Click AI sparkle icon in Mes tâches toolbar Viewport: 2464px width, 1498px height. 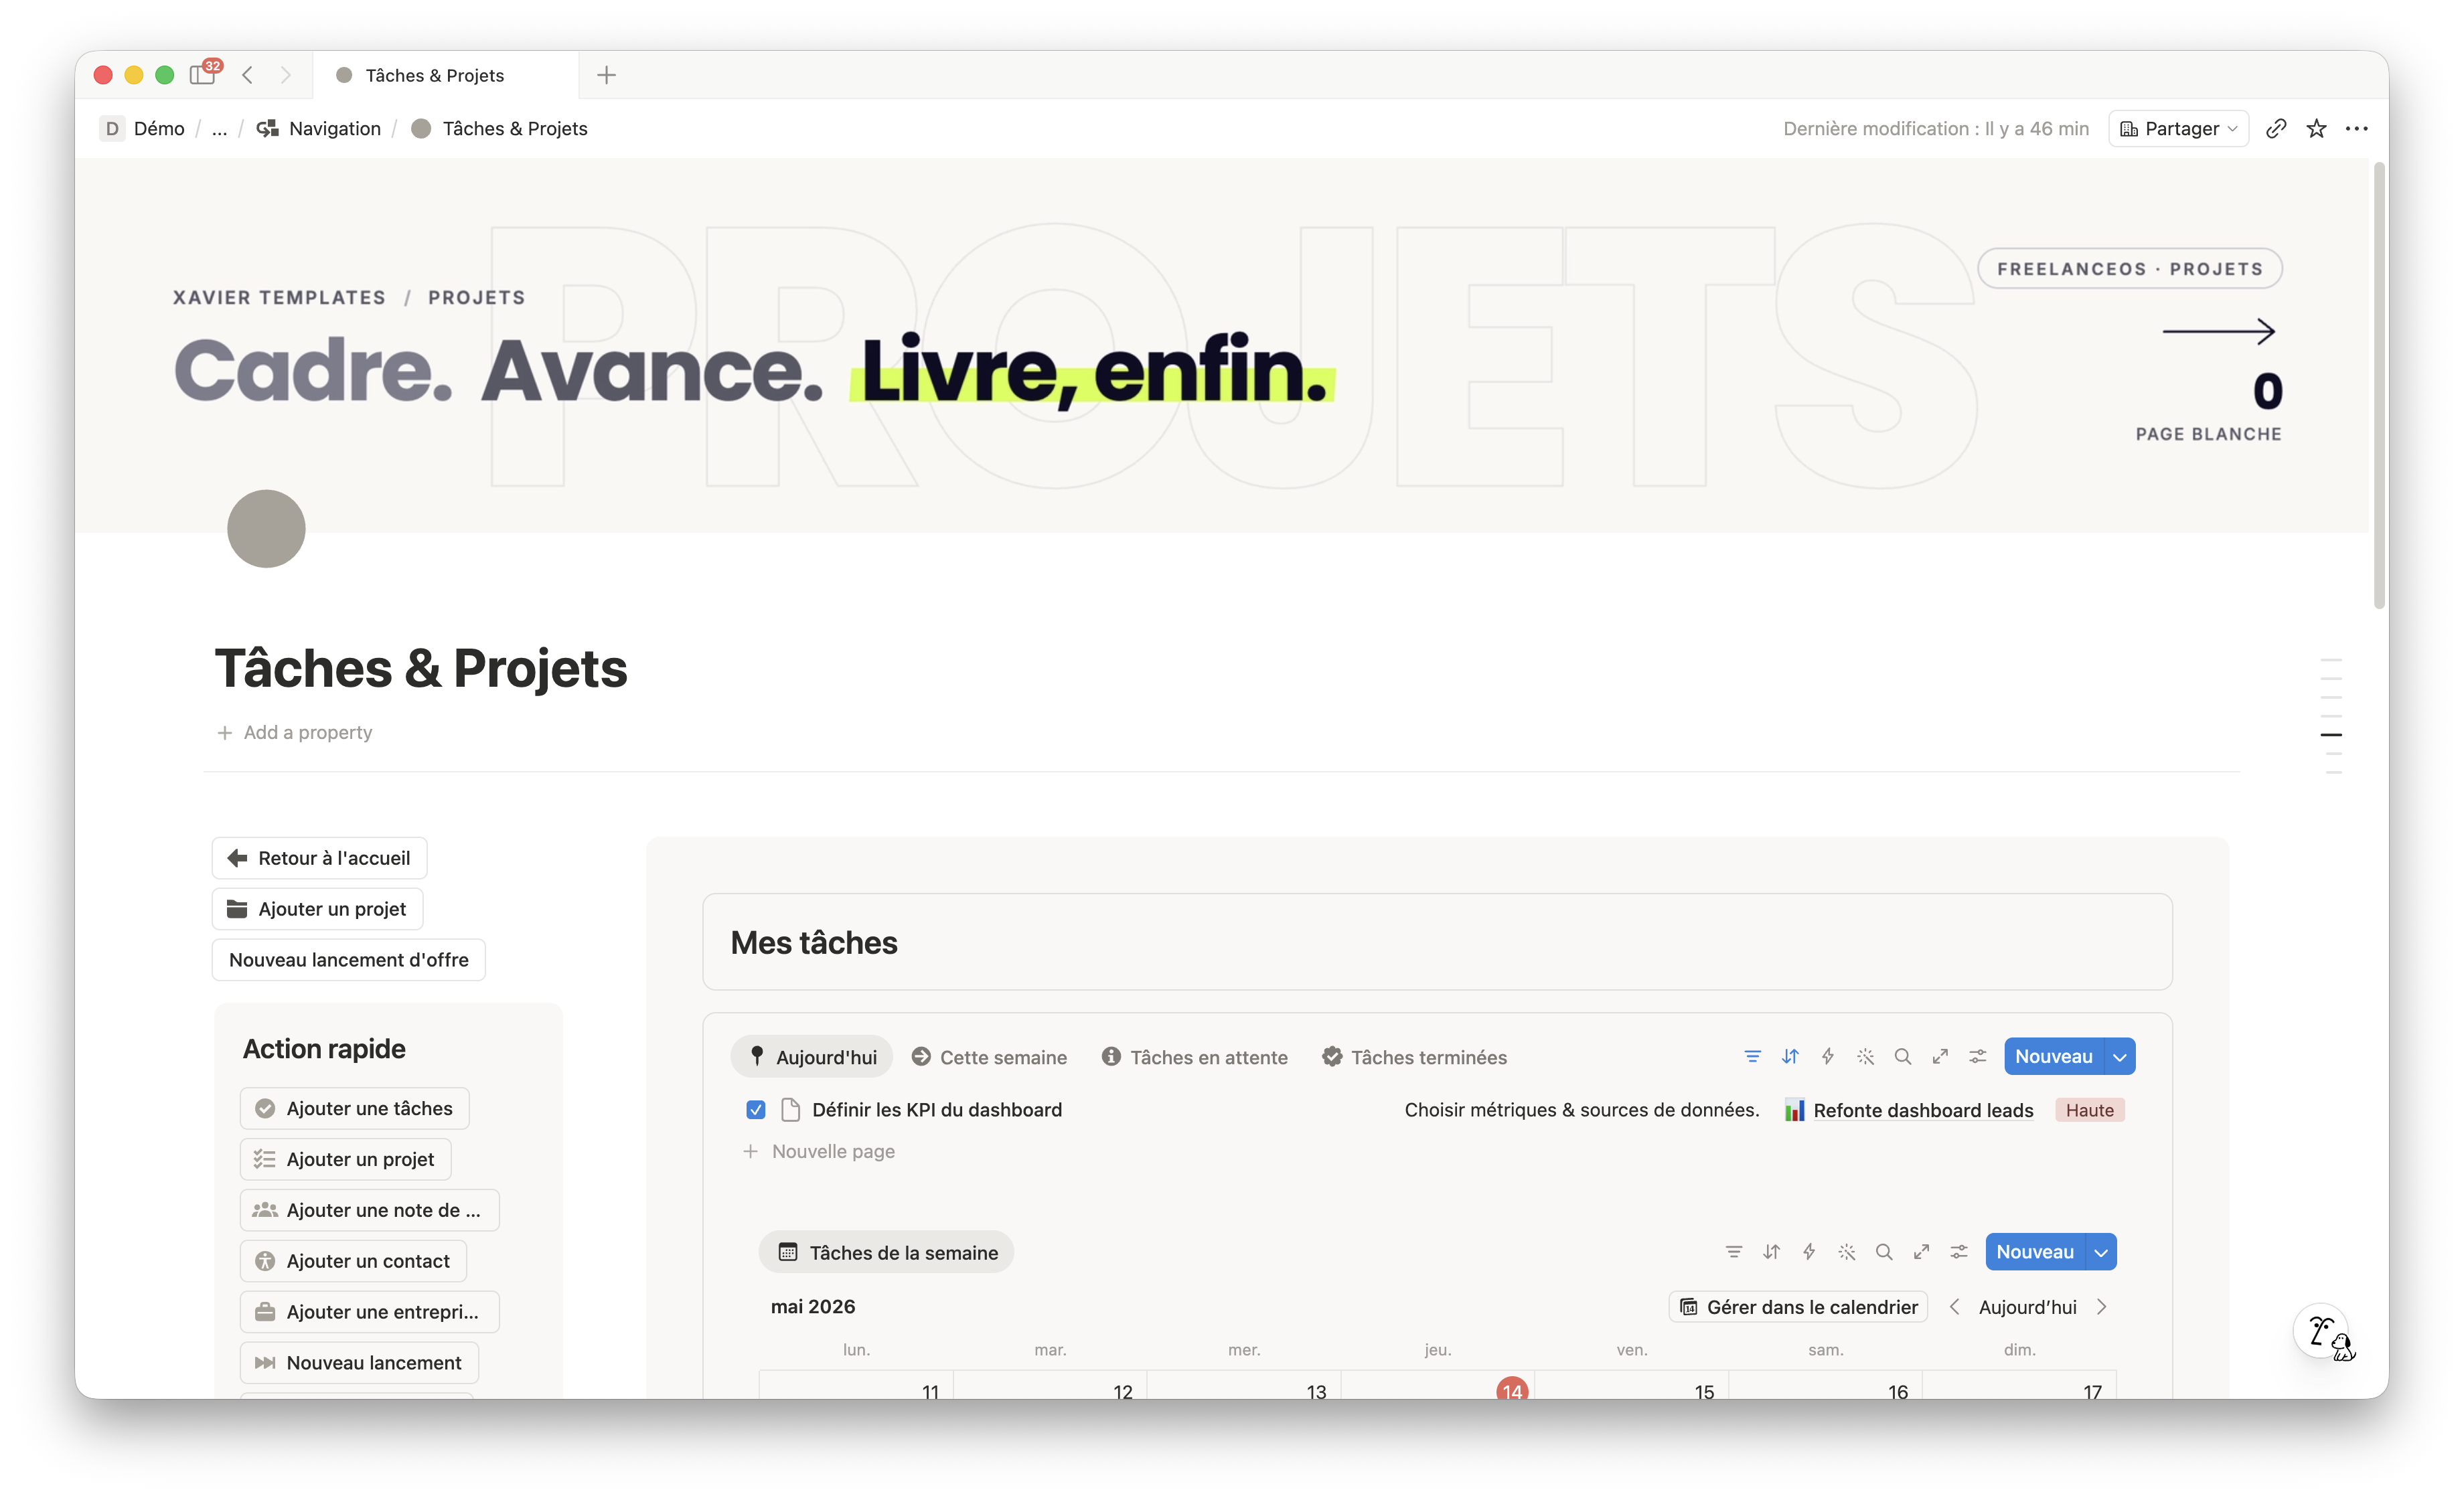pos(1866,1056)
